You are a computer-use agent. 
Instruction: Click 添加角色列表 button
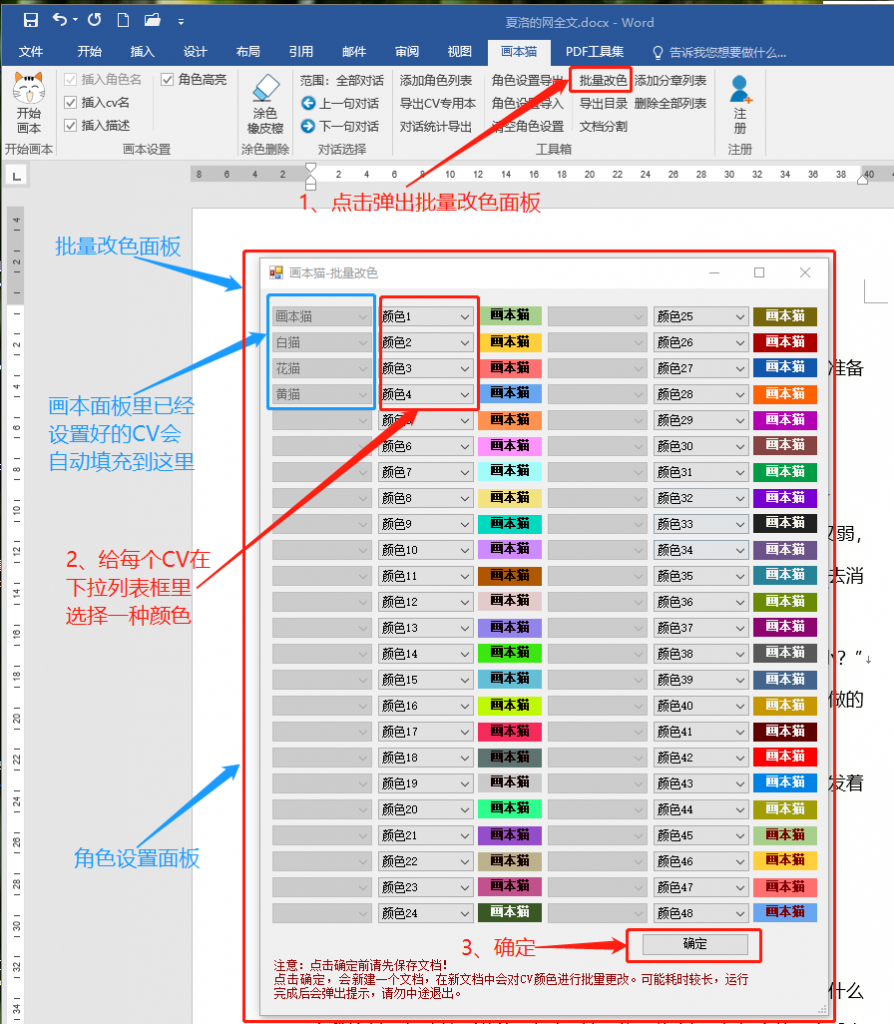click(x=436, y=80)
